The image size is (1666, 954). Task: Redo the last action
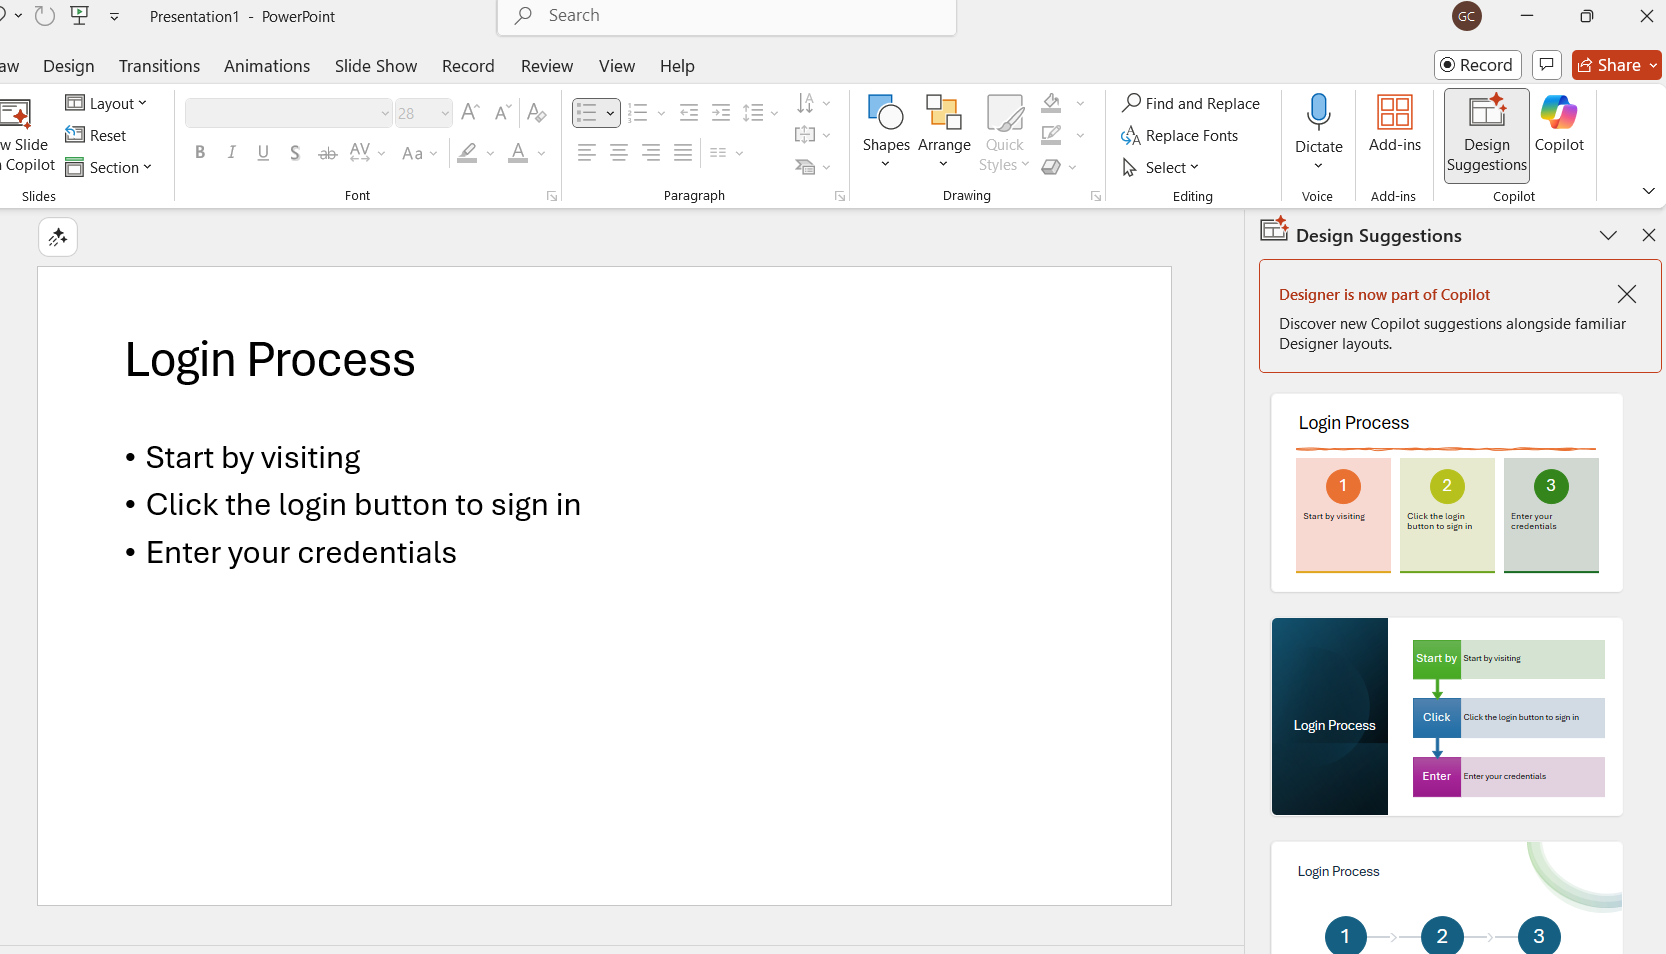44,16
